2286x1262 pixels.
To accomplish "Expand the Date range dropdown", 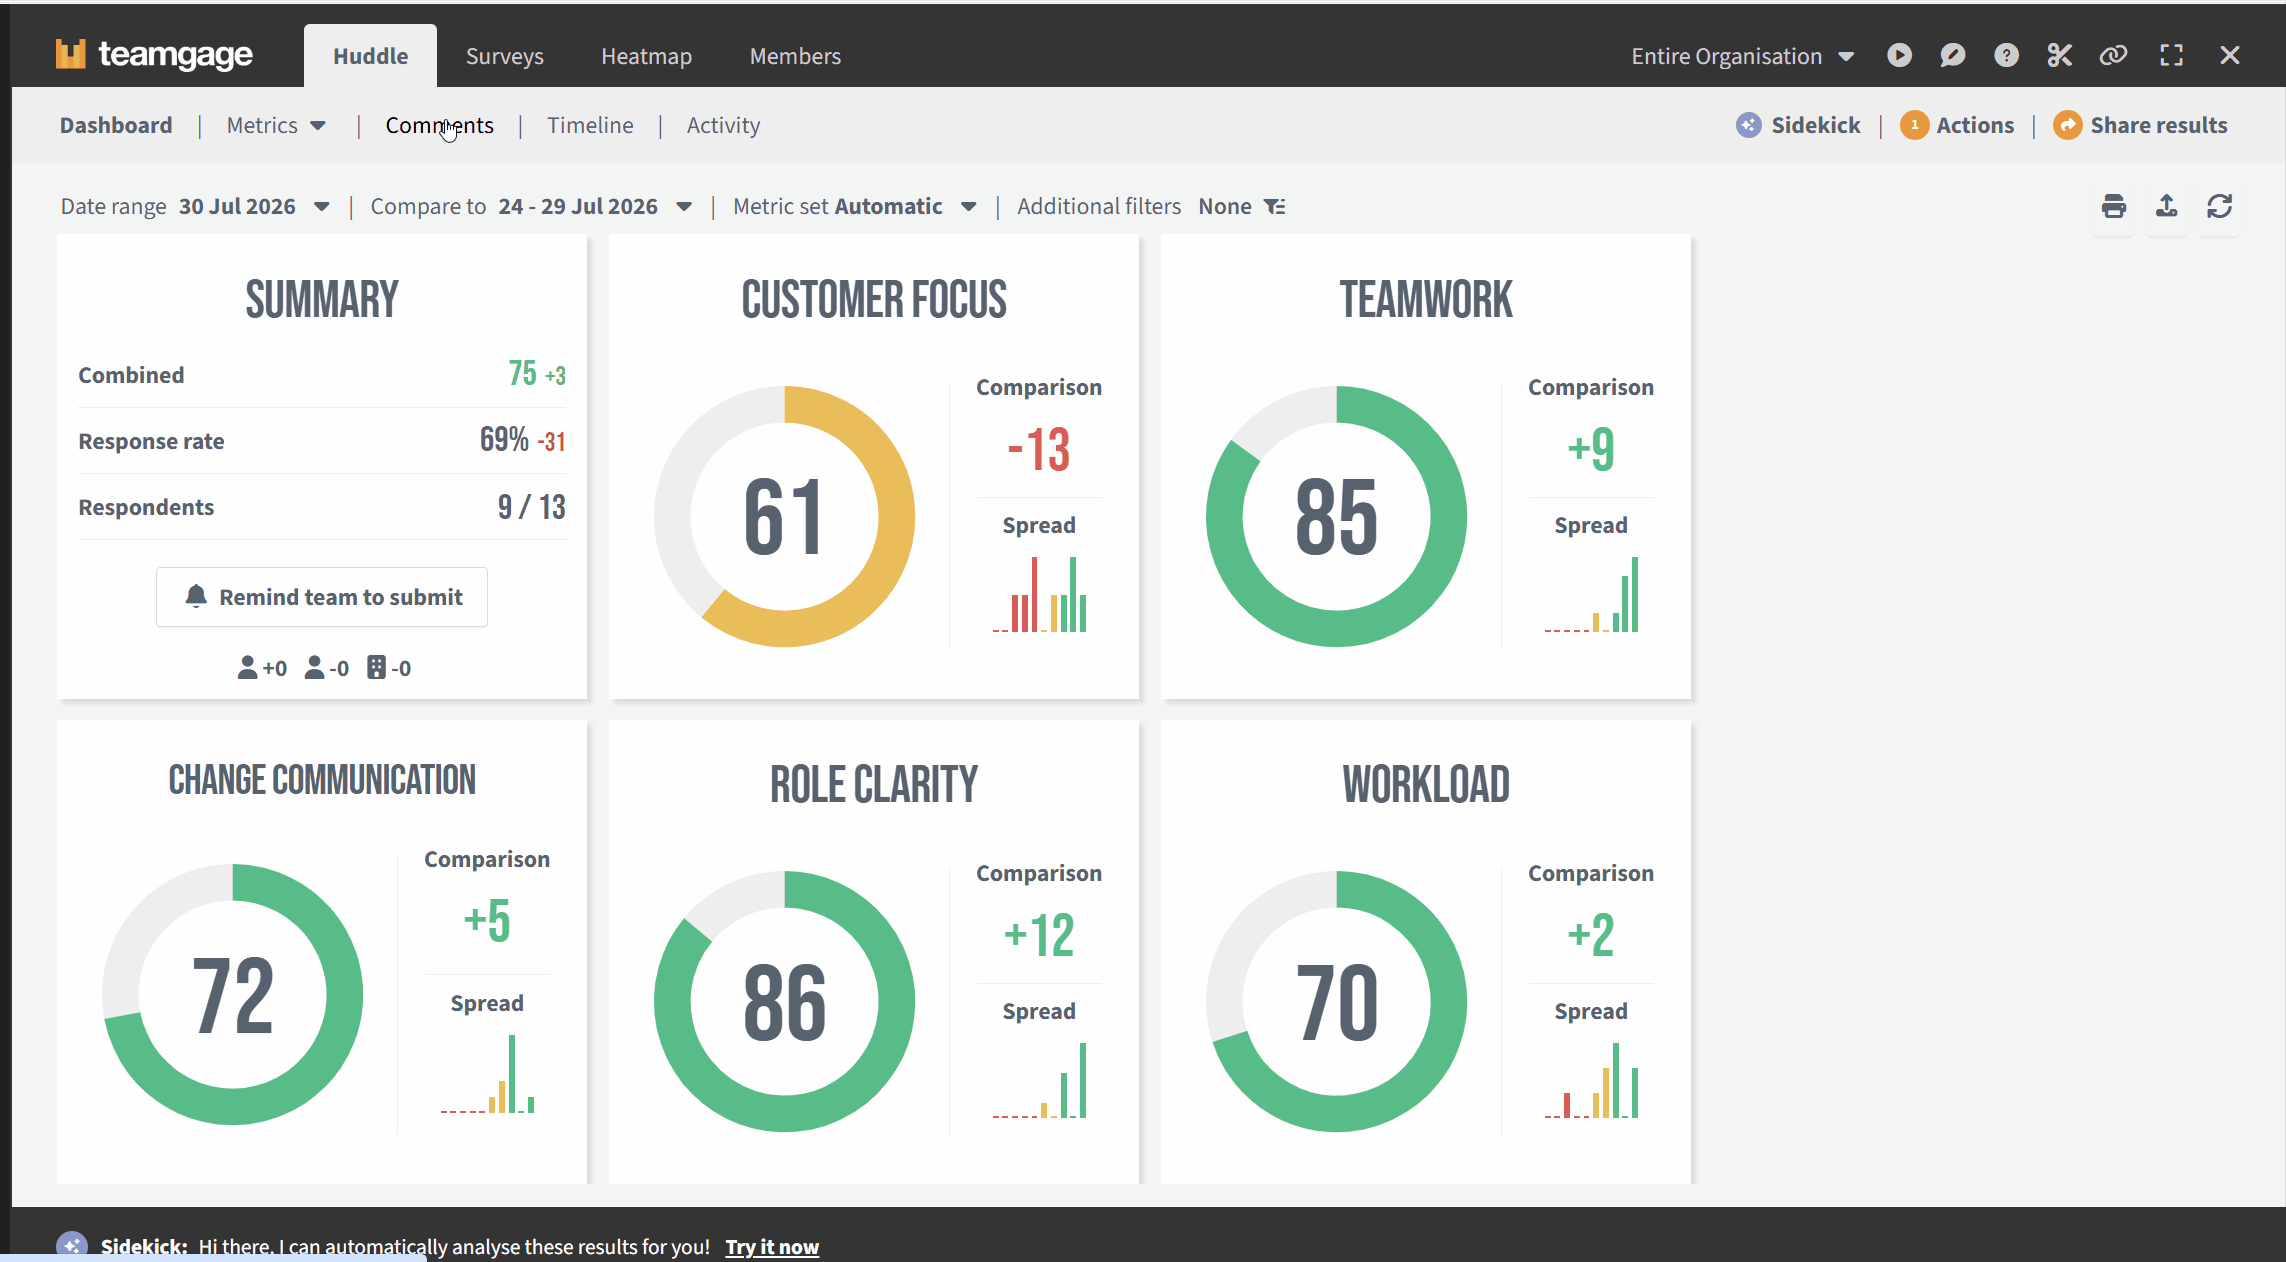I will (x=321, y=207).
